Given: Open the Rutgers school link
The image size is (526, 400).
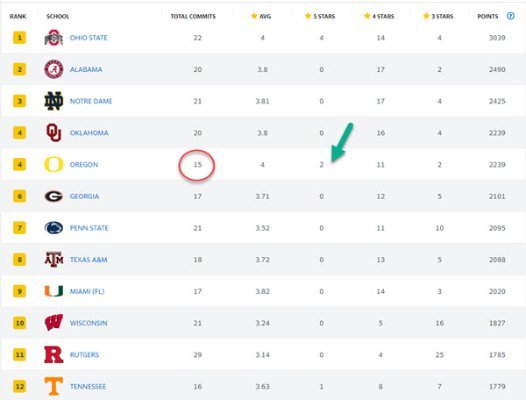Looking at the screenshot, I should pos(84,355).
